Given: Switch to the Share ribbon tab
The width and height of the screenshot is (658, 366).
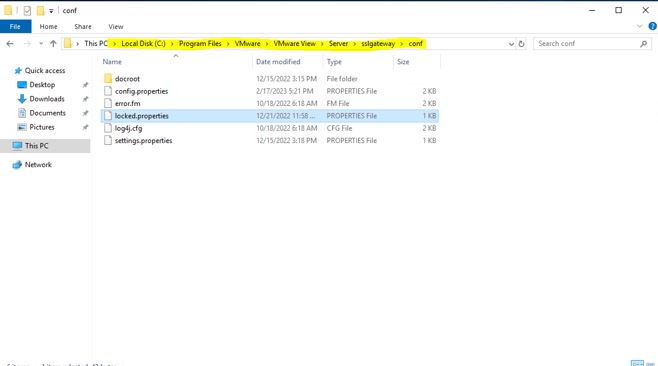Looking at the screenshot, I should [83, 26].
